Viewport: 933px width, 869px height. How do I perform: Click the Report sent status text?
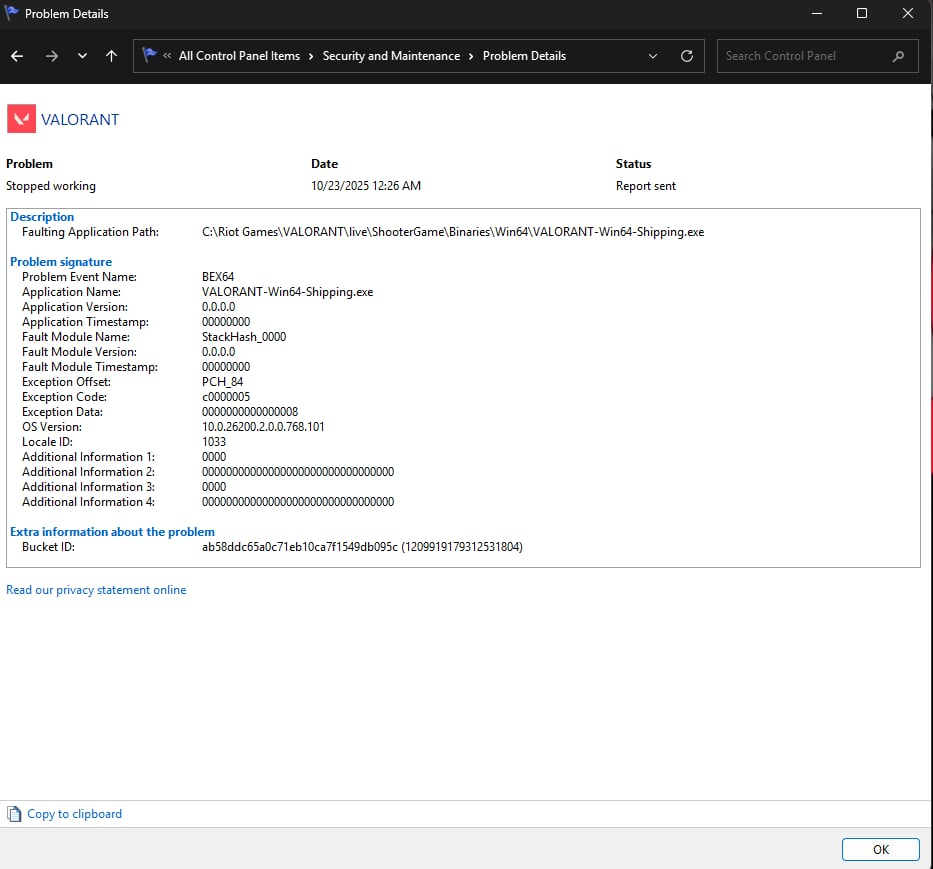[646, 186]
